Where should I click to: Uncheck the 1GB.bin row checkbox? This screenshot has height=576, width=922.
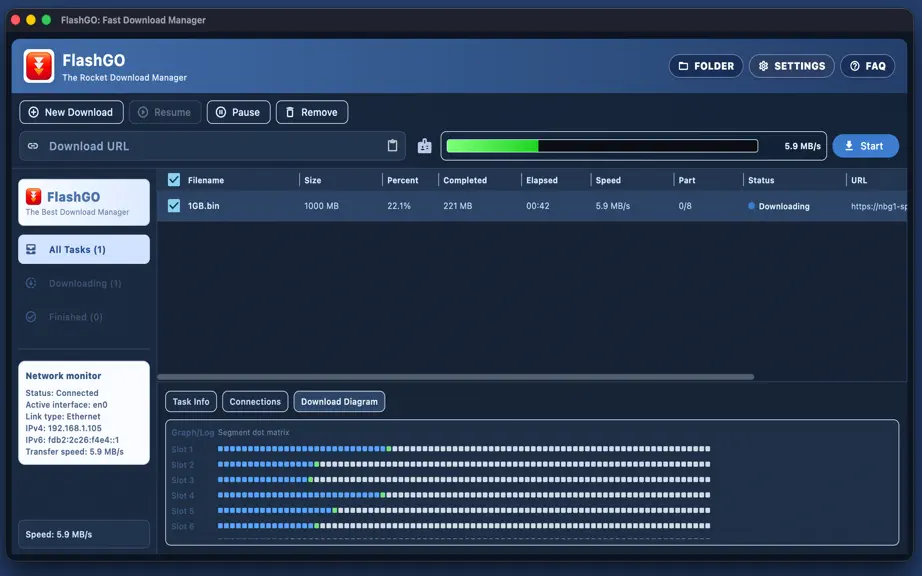click(174, 206)
